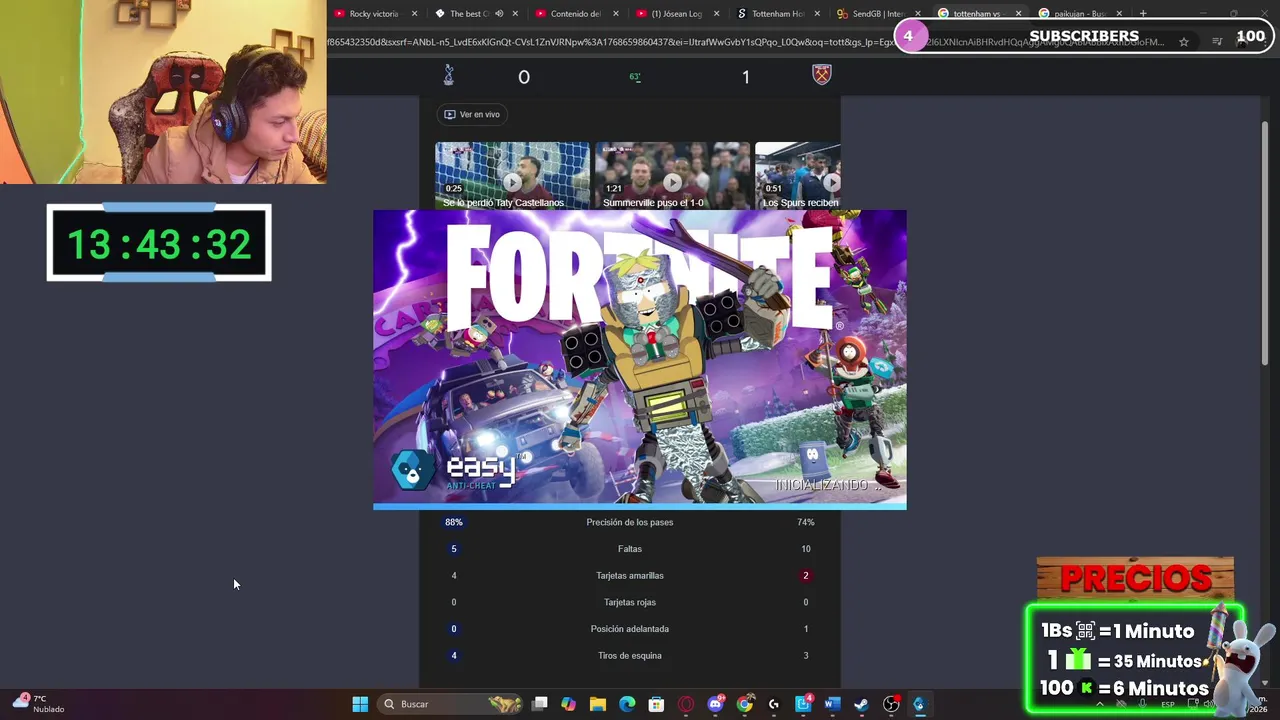The image size is (1280, 720).
Task: Bookmark this page with the star icon
Action: click(1184, 42)
